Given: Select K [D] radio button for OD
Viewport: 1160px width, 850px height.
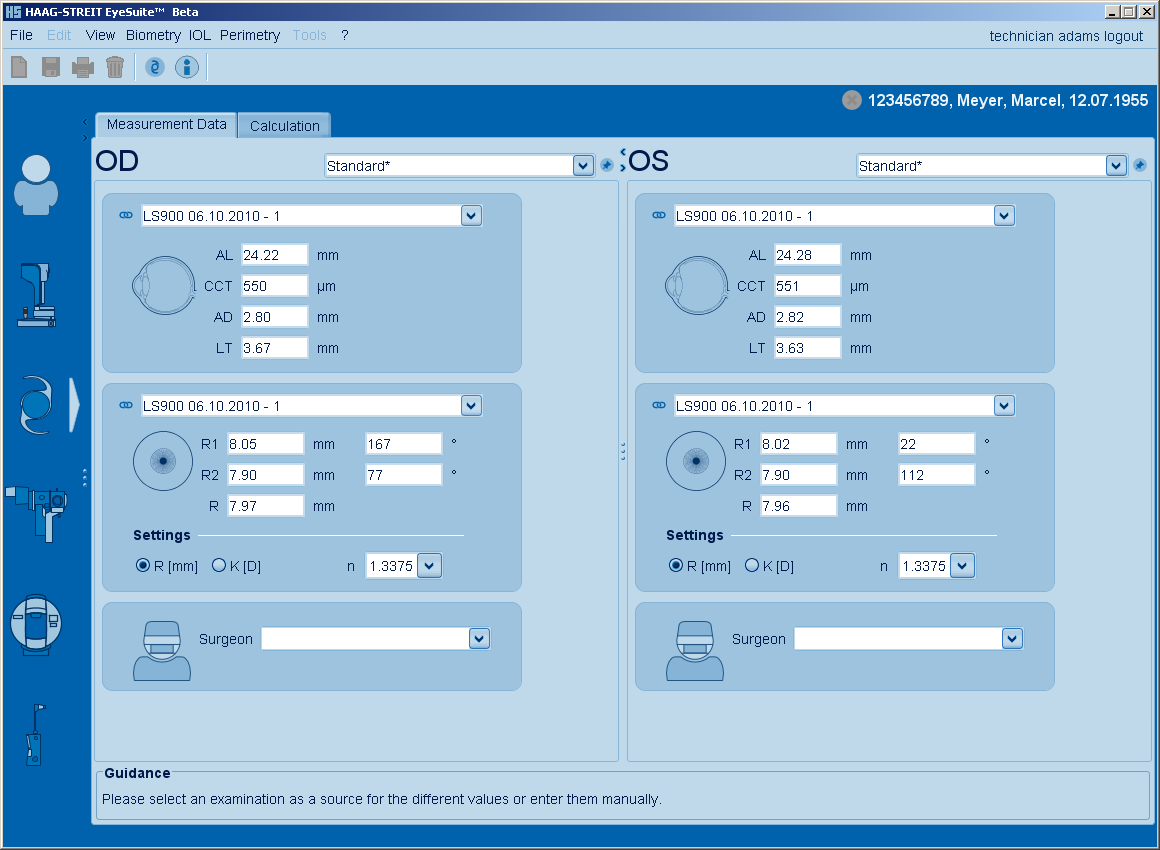Looking at the screenshot, I should click(x=219, y=566).
